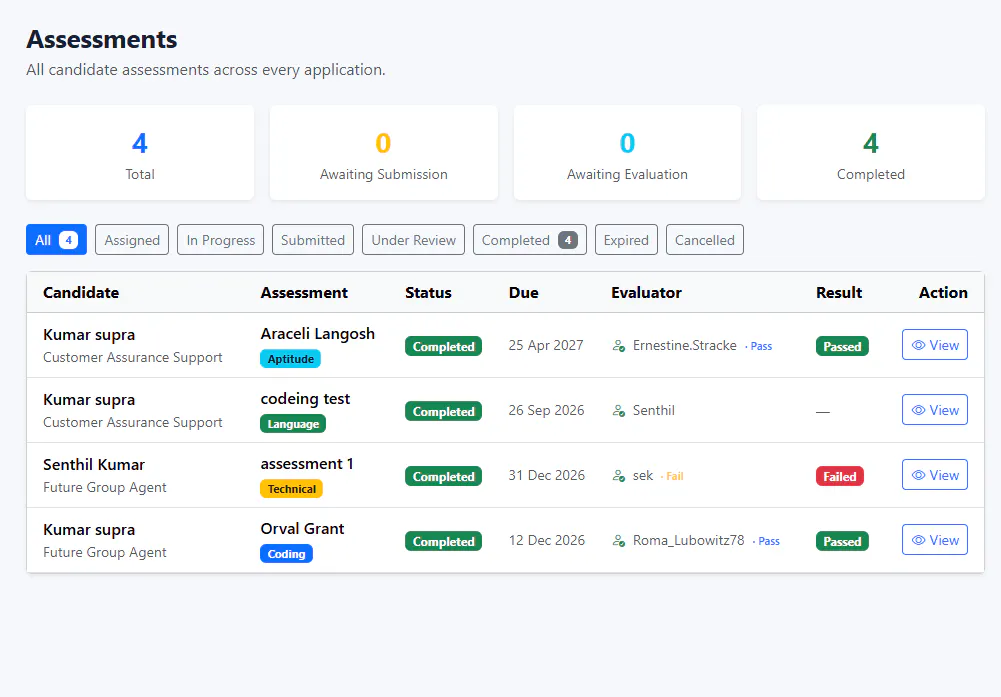Click the Language tag badge
The height and width of the screenshot is (697, 1001).
[293, 424]
